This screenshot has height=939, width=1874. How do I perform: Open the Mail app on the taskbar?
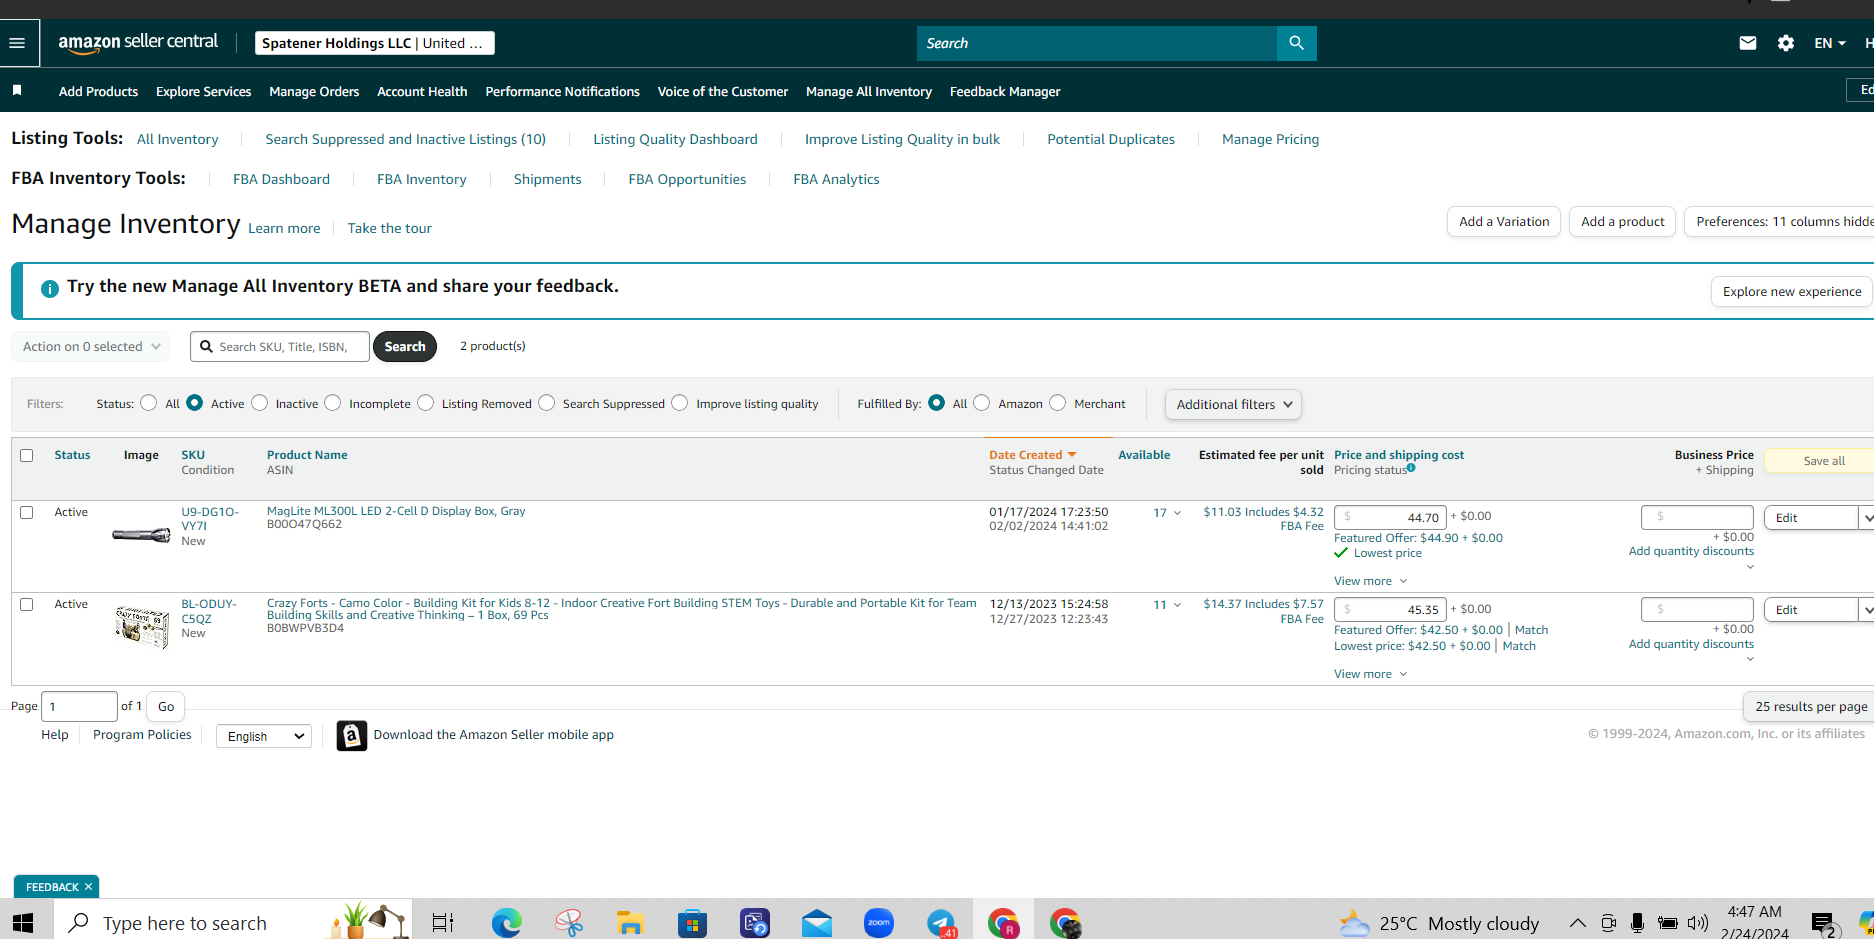point(817,922)
